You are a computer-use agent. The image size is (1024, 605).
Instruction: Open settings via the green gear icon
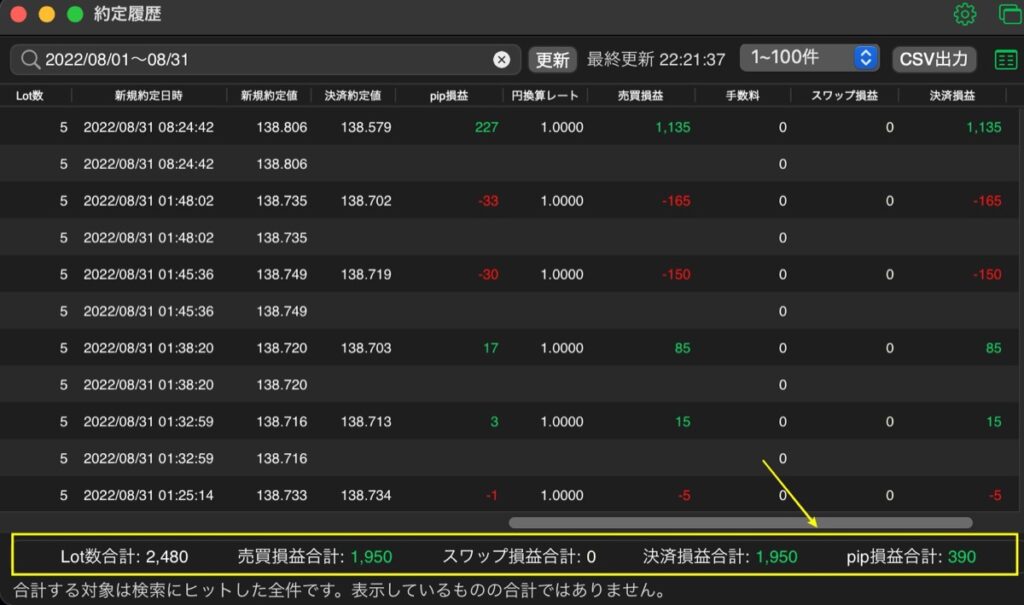[965, 14]
